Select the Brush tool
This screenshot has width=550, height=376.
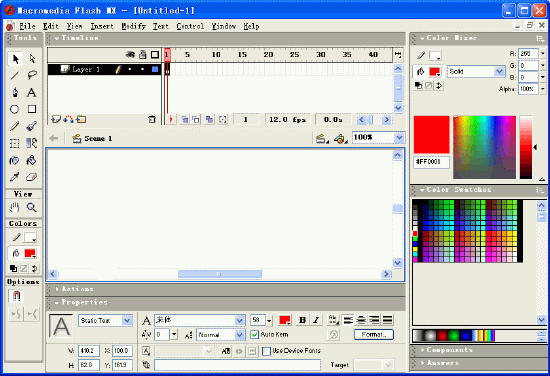pyautogui.click(x=32, y=126)
